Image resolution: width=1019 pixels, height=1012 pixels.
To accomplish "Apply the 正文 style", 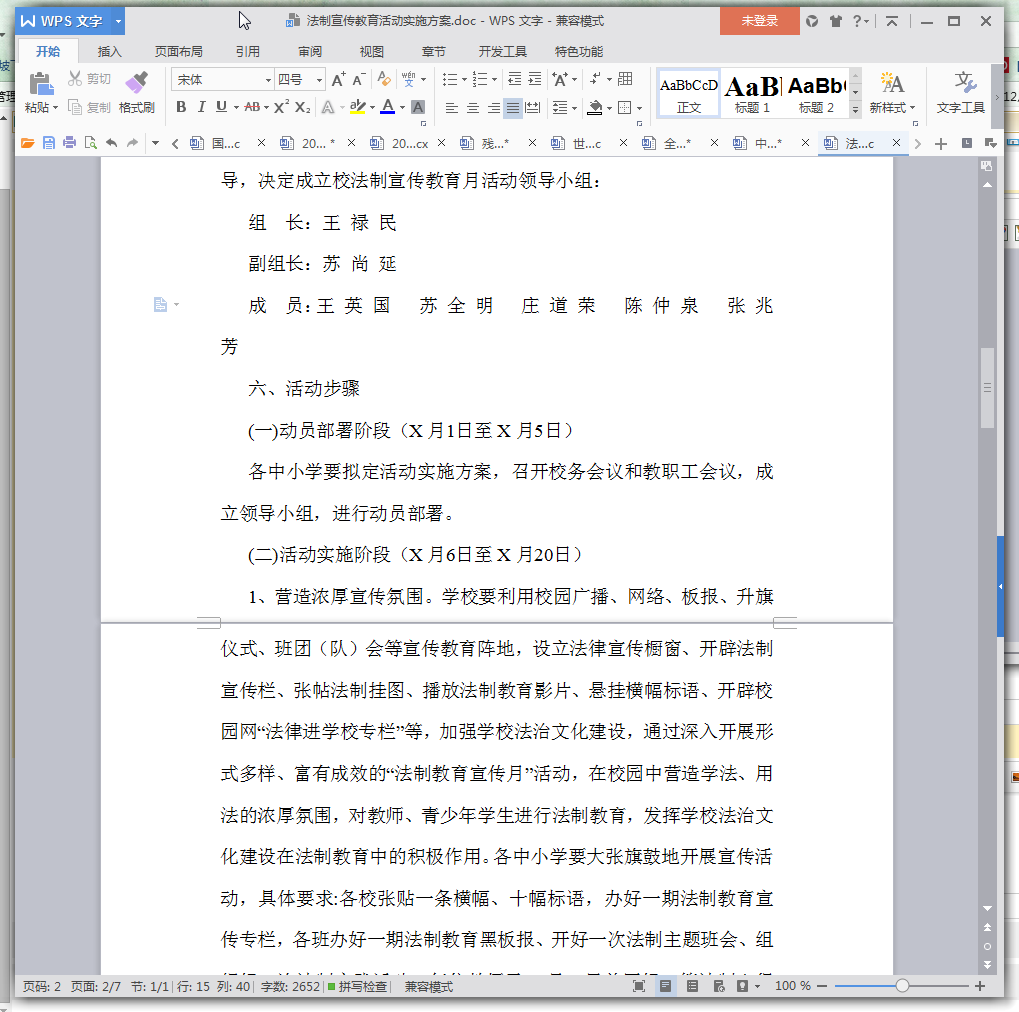I will pos(688,94).
